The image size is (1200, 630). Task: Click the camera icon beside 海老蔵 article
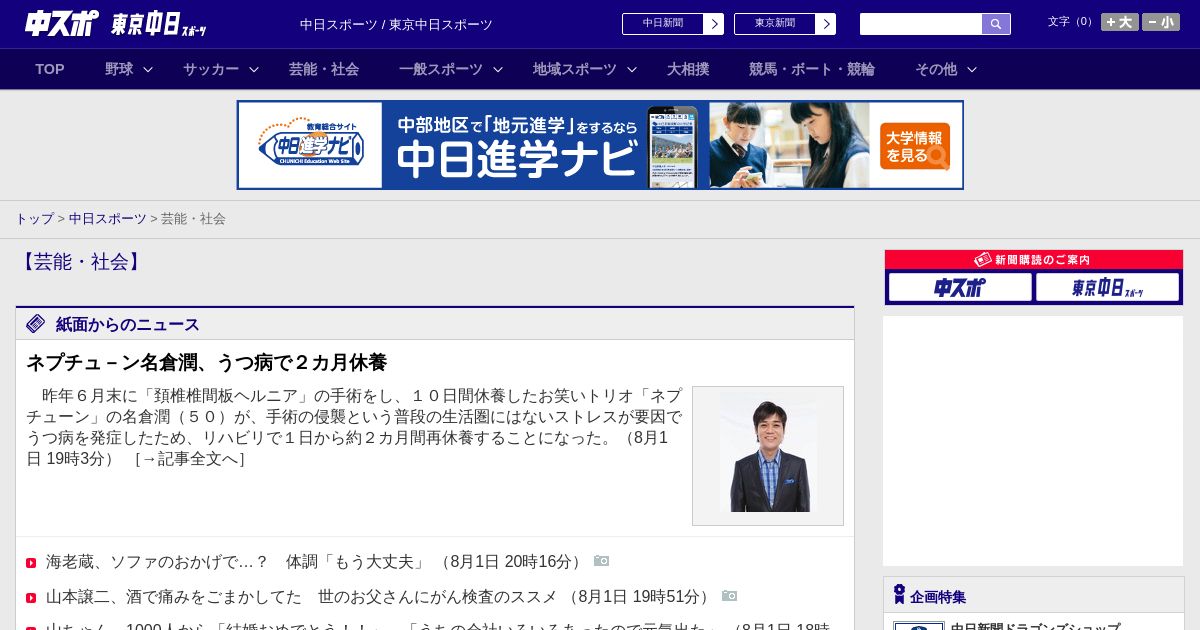[x=601, y=561]
